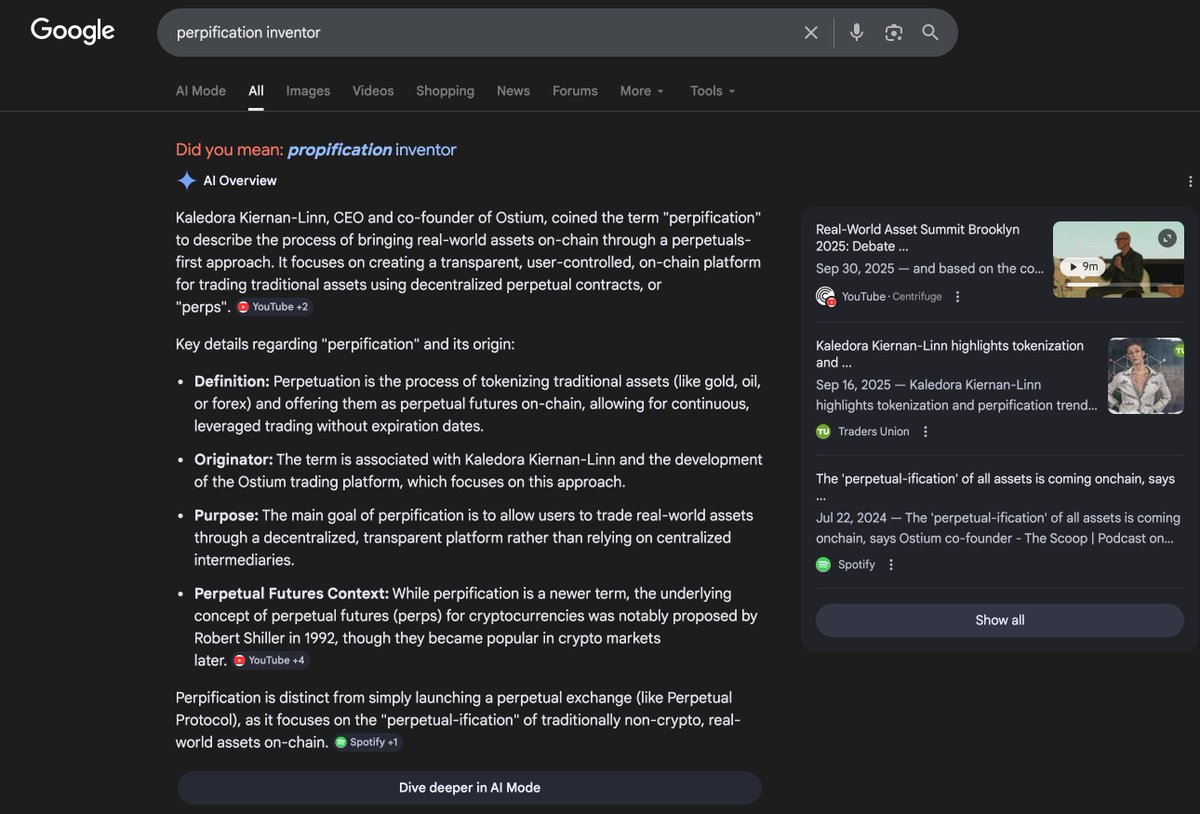Open the Google logo homepage link

pyautogui.click(x=73, y=31)
